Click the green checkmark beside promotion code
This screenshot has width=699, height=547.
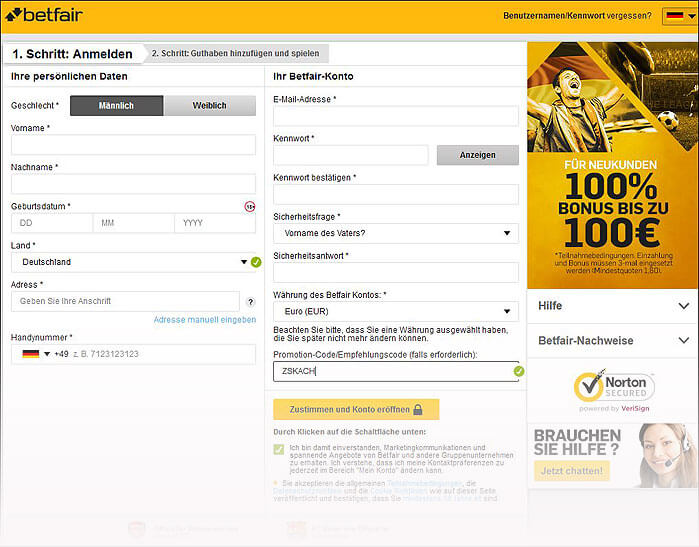click(519, 371)
